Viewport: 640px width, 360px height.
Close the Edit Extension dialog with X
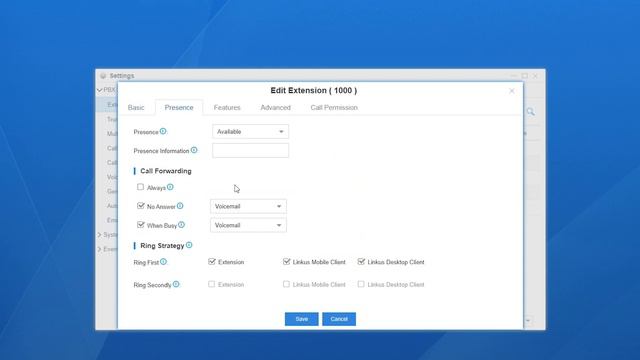pyautogui.click(x=511, y=91)
